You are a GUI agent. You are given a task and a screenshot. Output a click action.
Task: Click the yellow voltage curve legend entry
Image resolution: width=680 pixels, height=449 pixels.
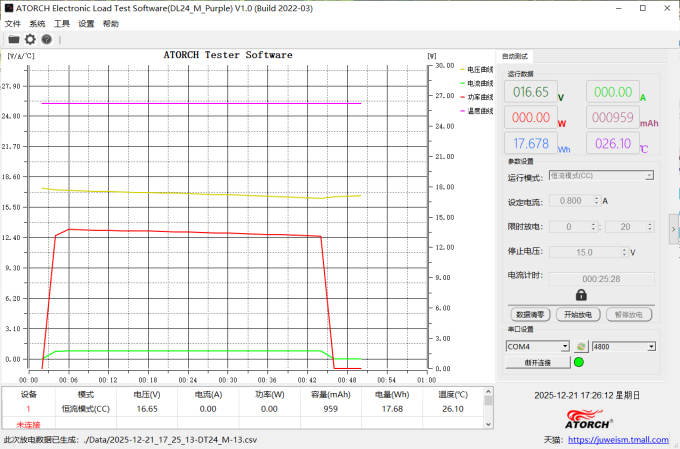coord(477,70)
